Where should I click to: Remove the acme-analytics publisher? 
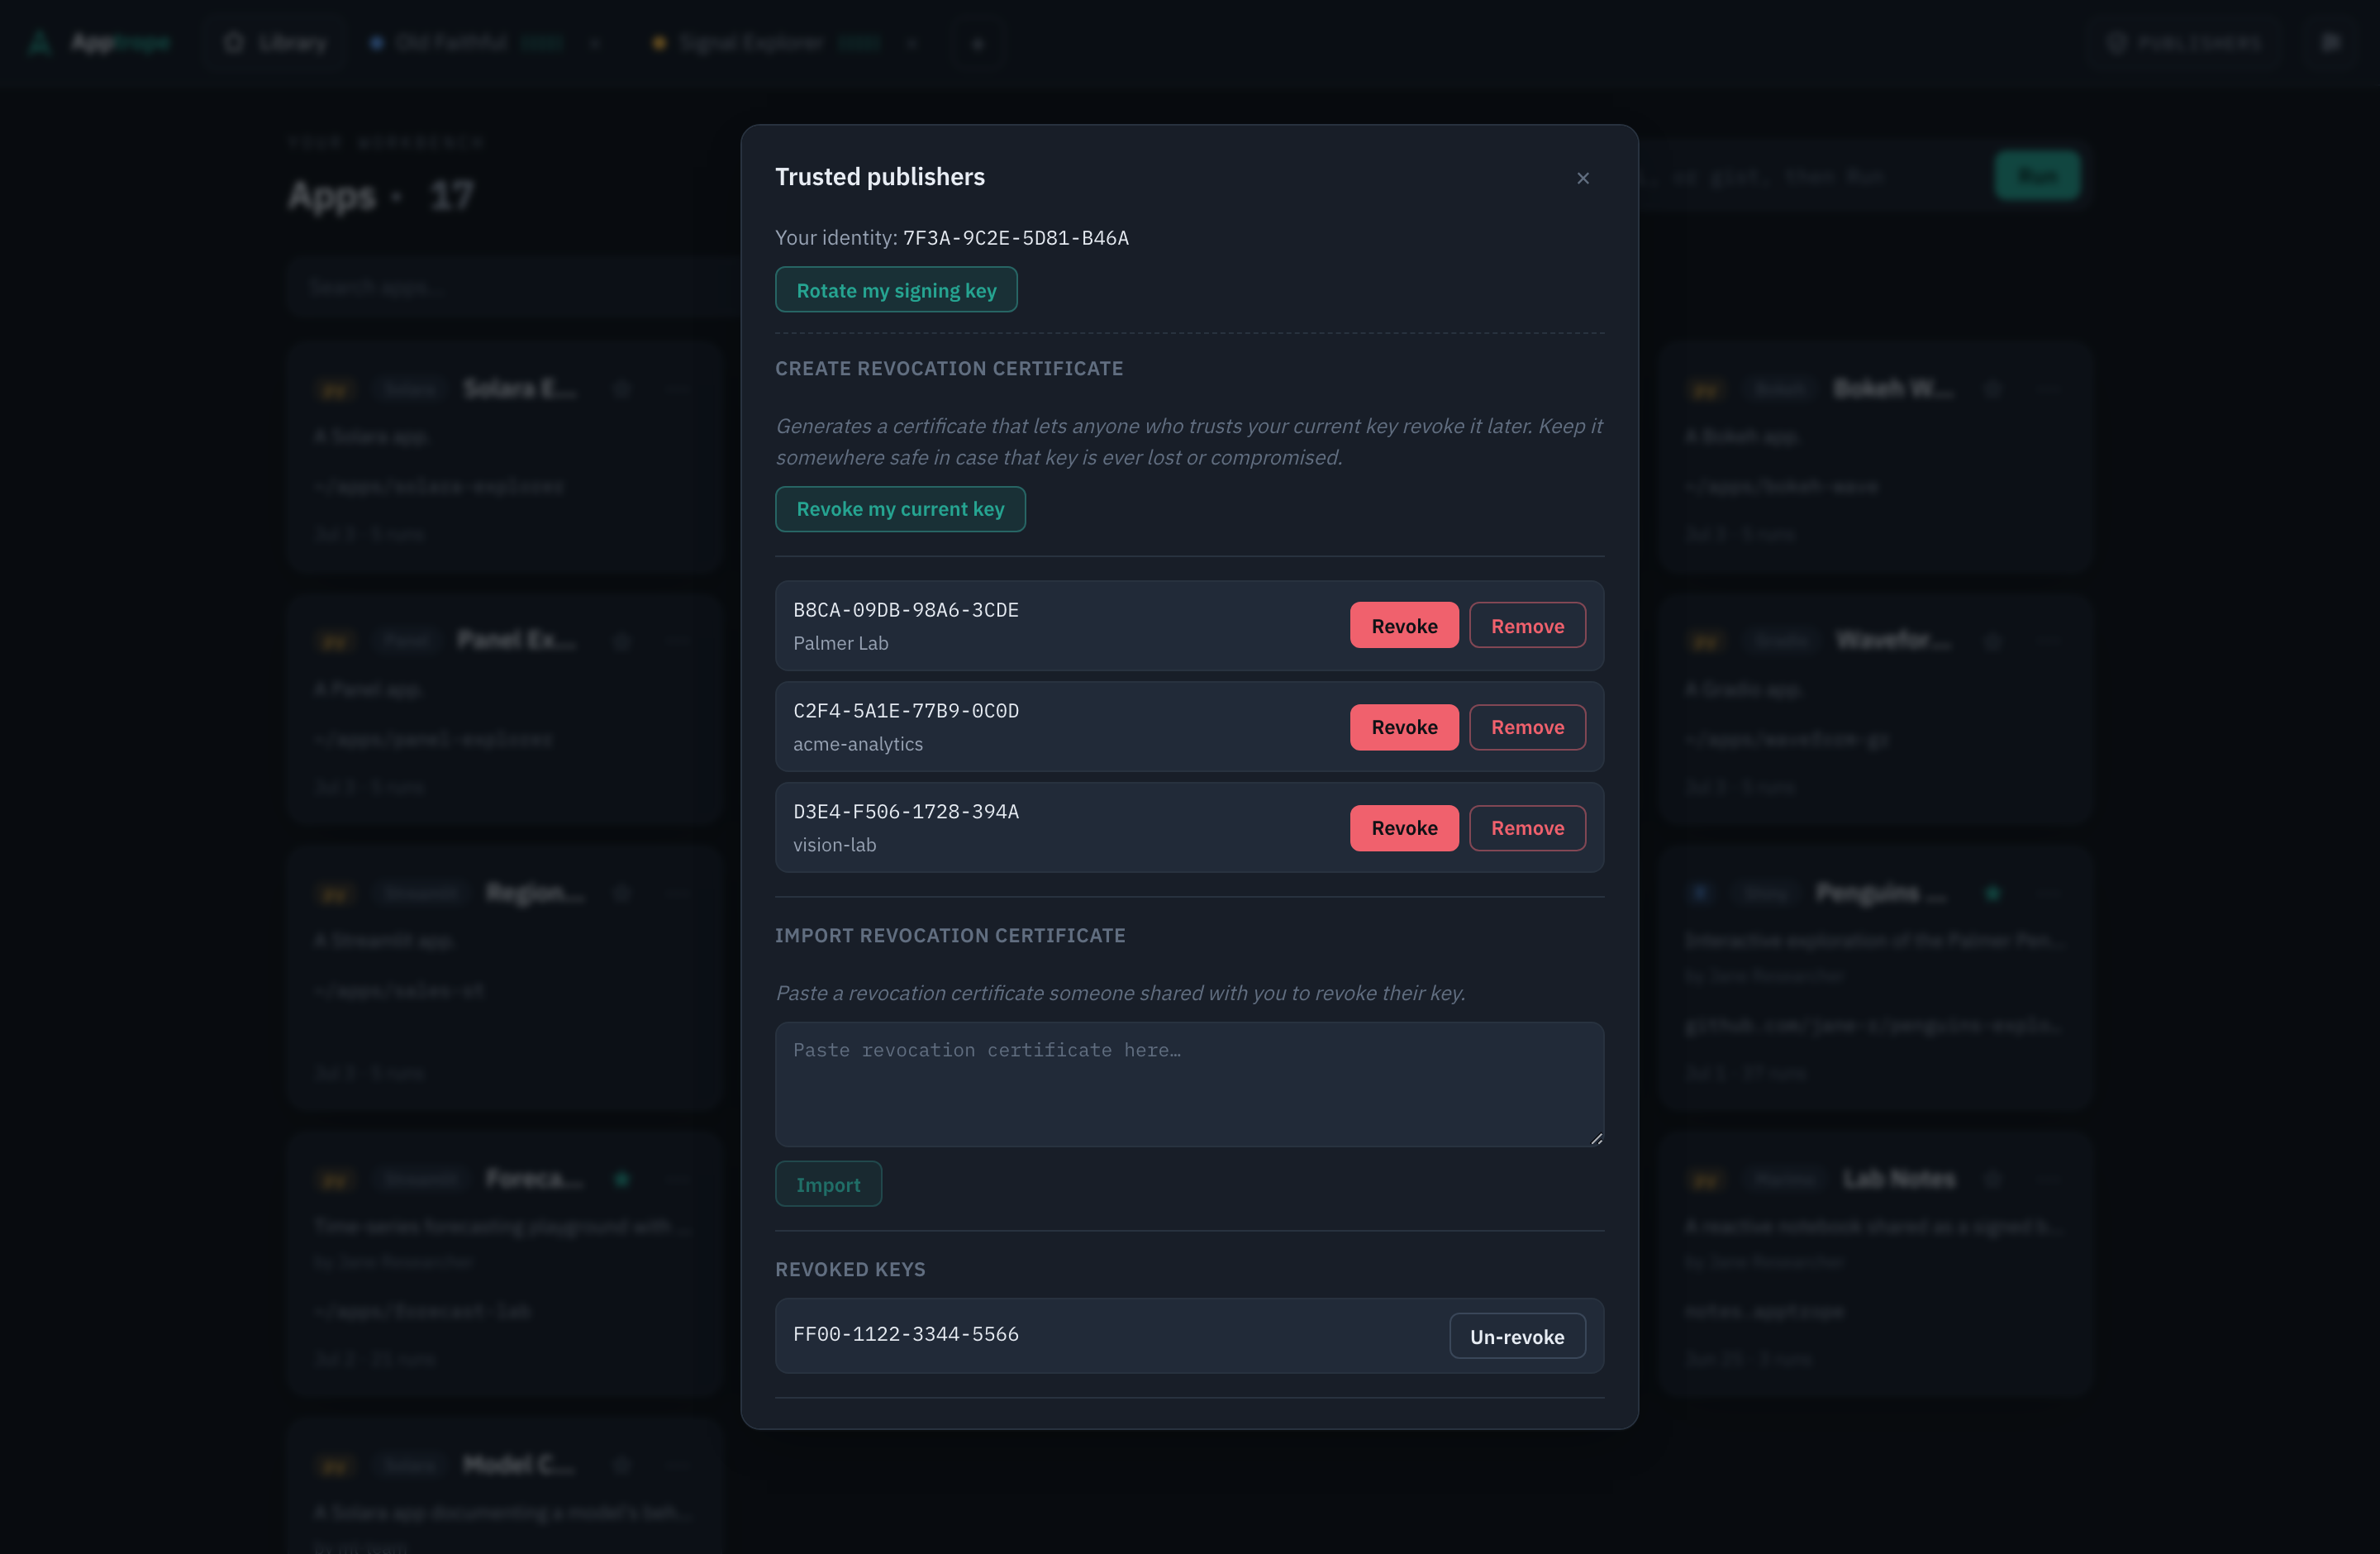(x=1527, y=727)
